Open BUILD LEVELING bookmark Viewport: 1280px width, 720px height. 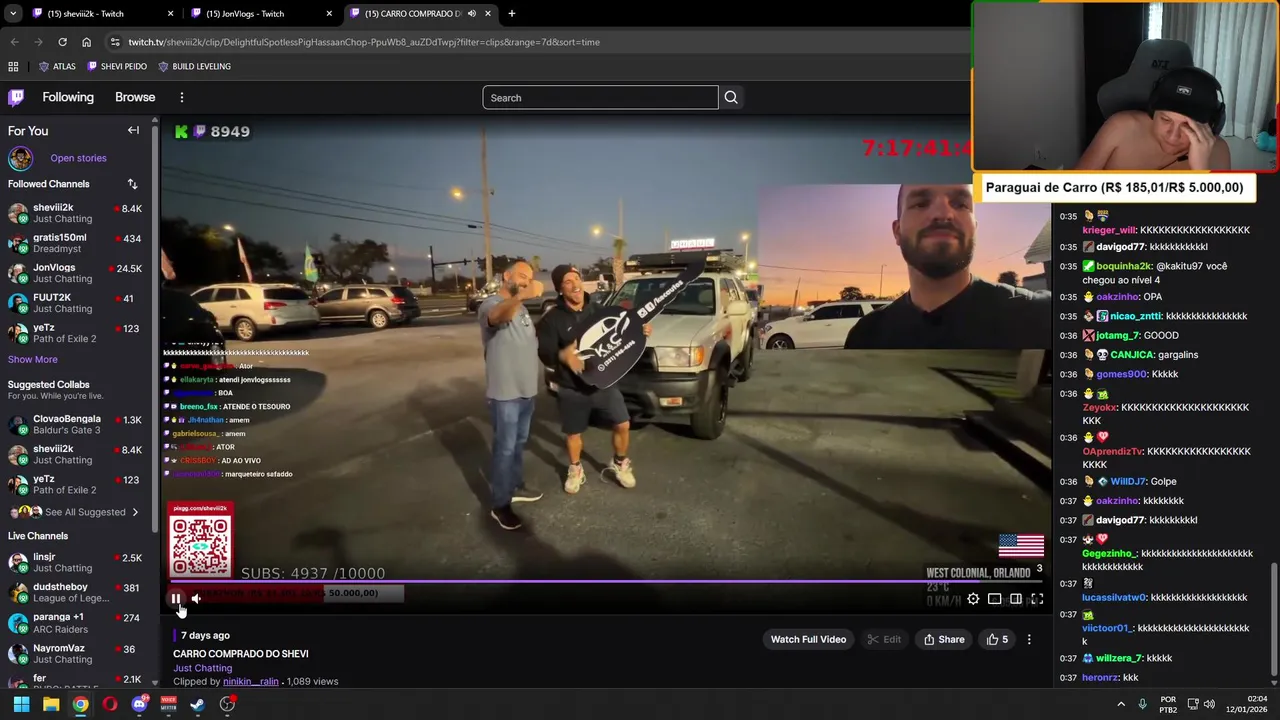tap(194, 66)
